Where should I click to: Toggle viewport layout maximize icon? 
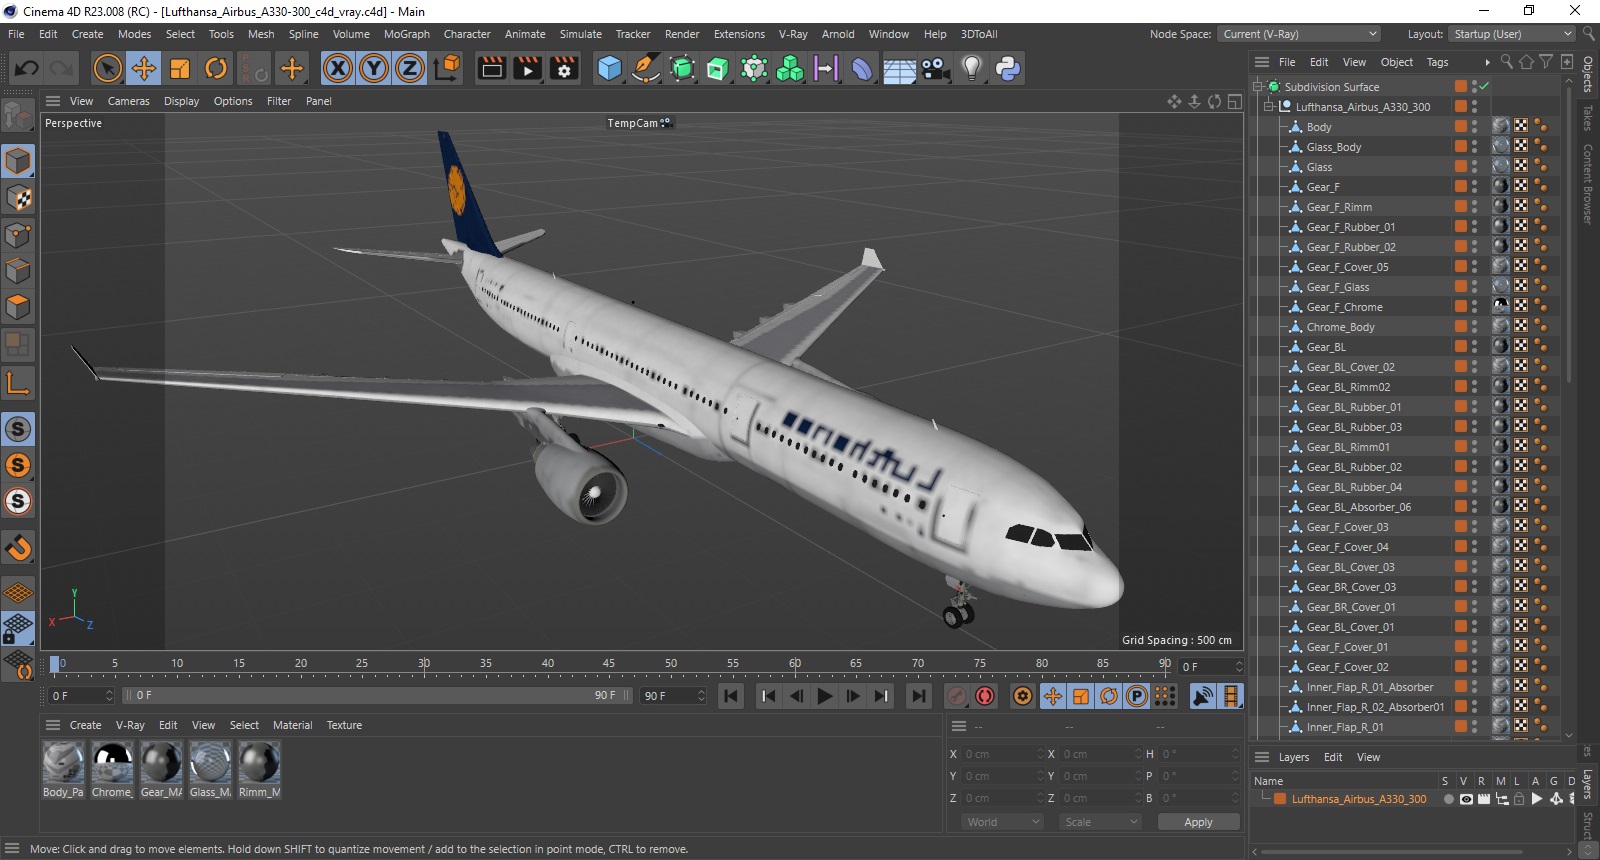point(1235,101)
